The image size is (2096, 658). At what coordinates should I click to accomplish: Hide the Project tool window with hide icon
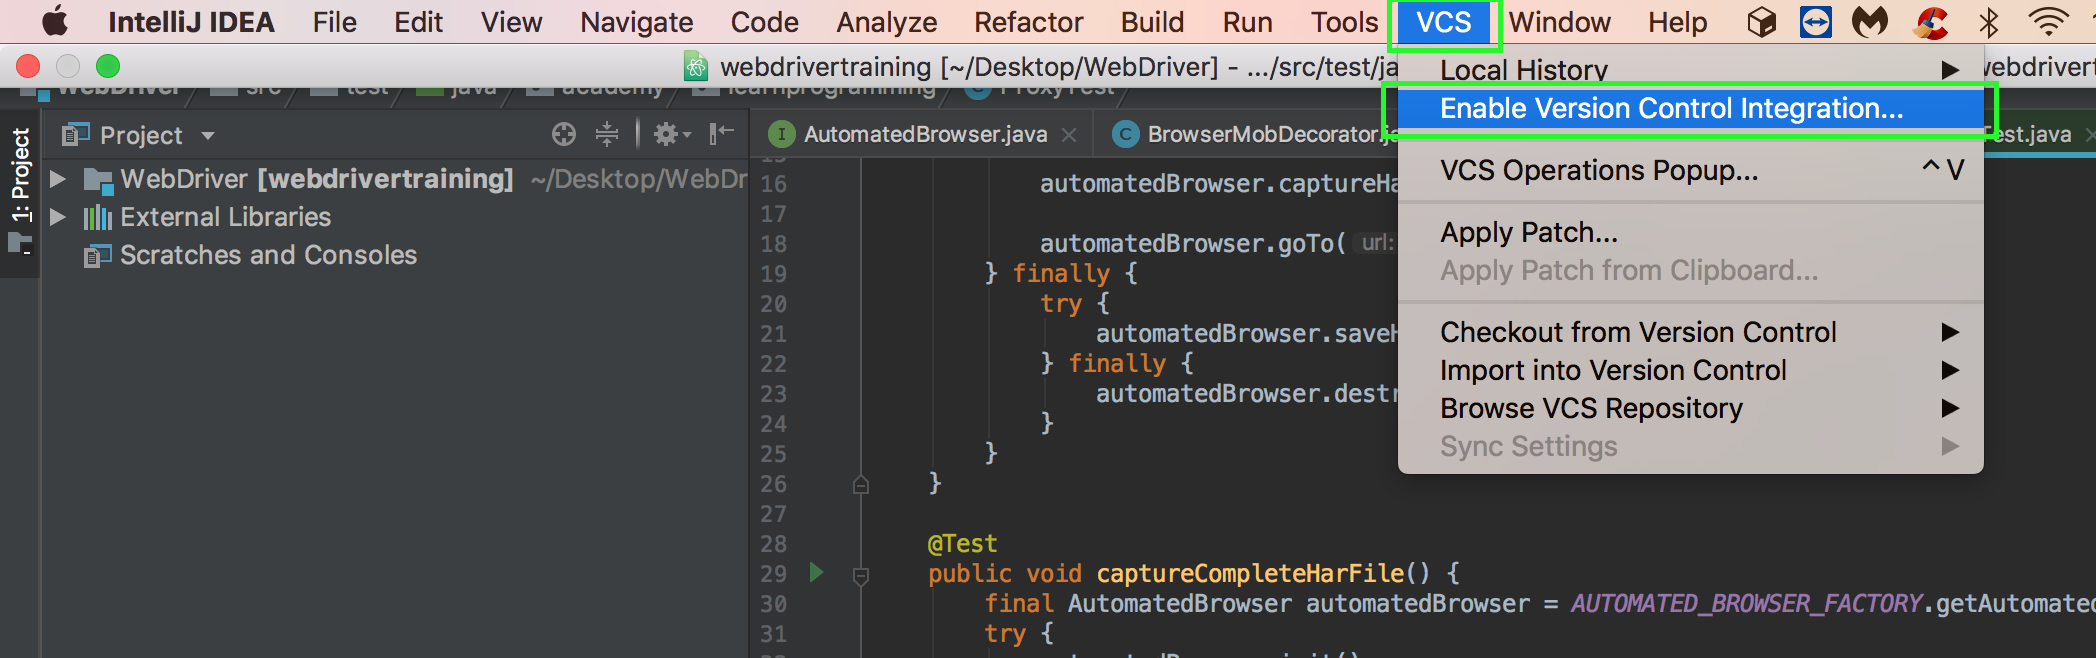click(721, 134)
